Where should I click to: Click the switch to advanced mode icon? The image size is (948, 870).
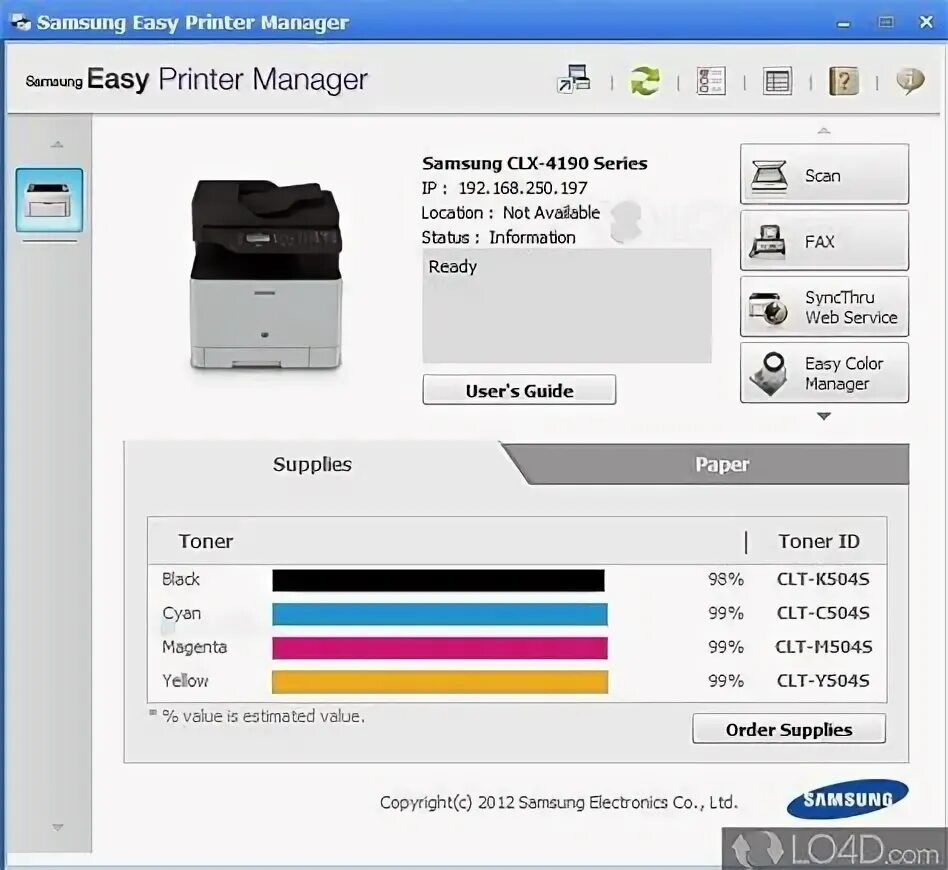tap(573, 79)
